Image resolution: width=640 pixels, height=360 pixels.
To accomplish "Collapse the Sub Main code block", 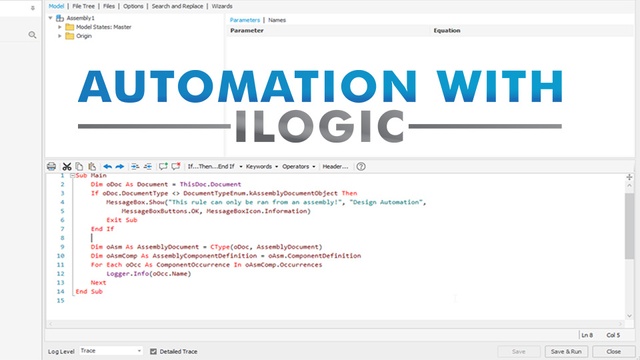I will pyautogui.click(x=72, y=176).
